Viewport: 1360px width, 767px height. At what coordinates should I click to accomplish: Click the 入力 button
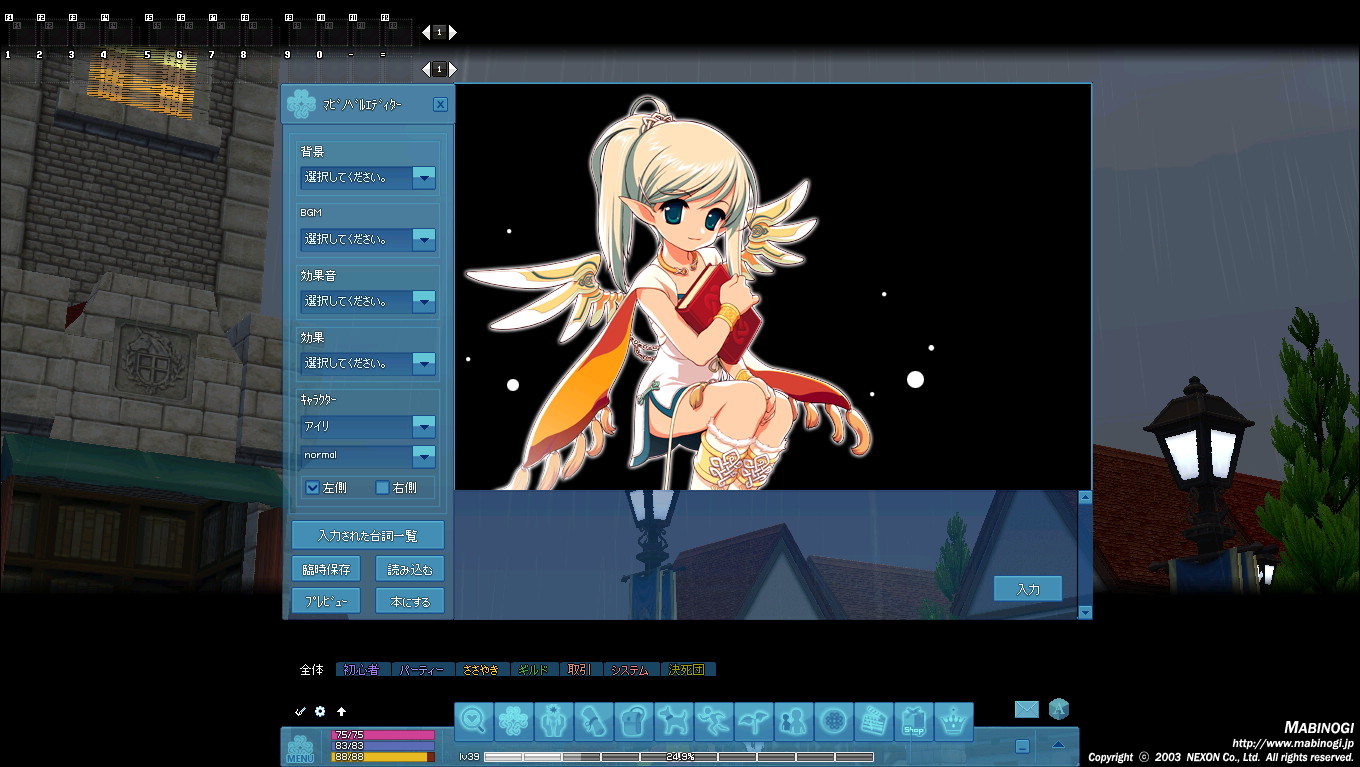click(1028, 589)
